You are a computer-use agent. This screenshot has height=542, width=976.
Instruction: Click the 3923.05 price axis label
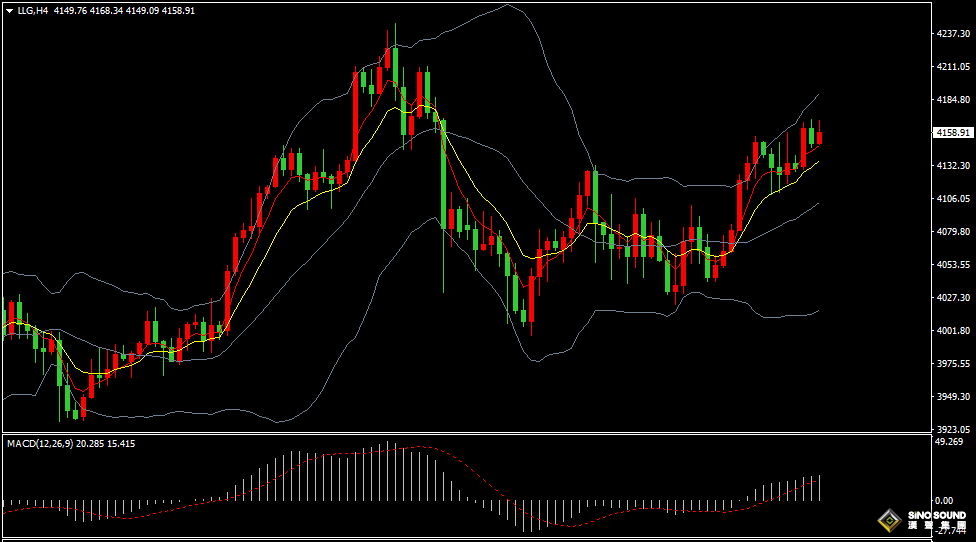click(x=952, y=429)
